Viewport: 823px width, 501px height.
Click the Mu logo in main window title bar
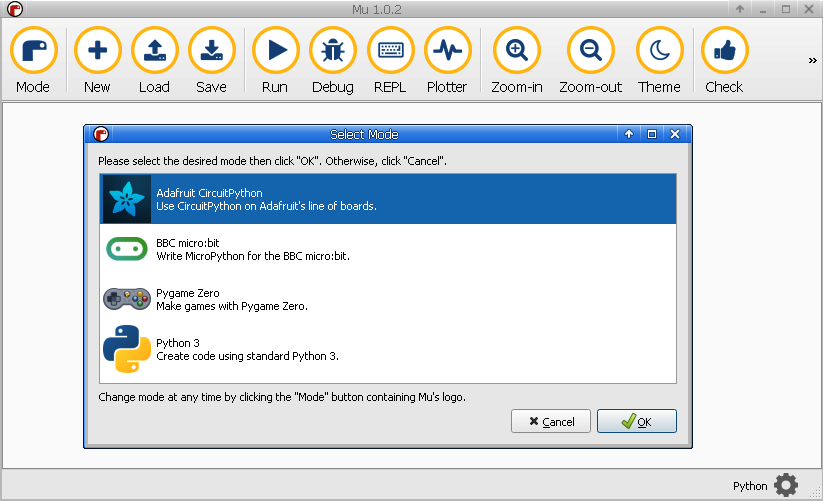(15, 9)
